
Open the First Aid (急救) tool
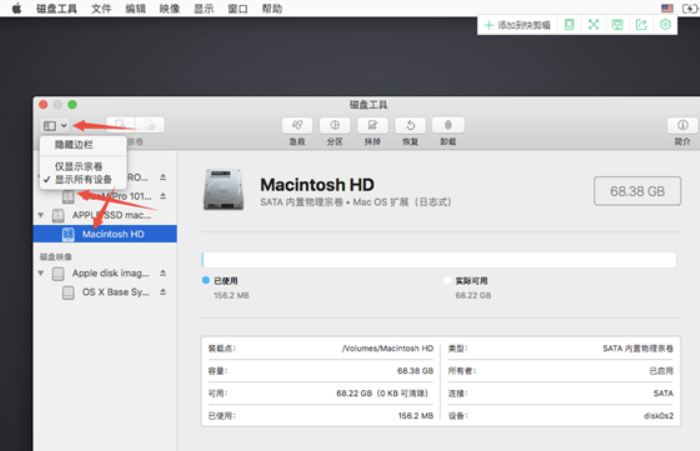(297, 125)
